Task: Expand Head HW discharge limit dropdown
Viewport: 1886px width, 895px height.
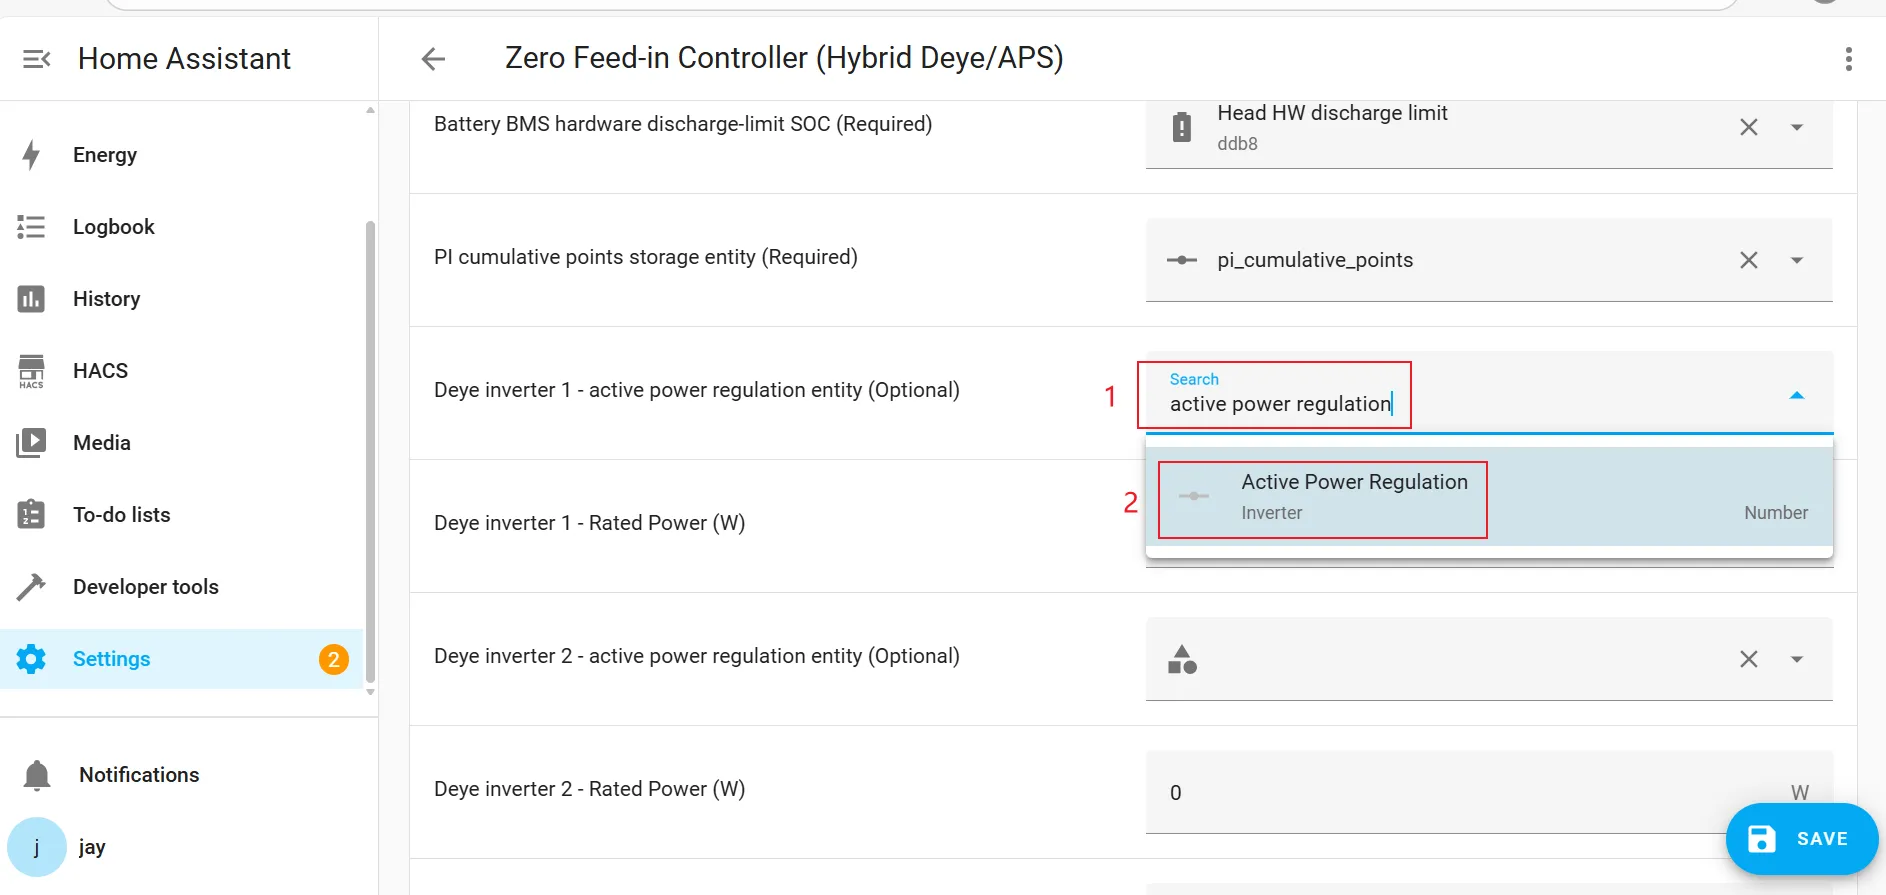Action: coord(1796,127)
